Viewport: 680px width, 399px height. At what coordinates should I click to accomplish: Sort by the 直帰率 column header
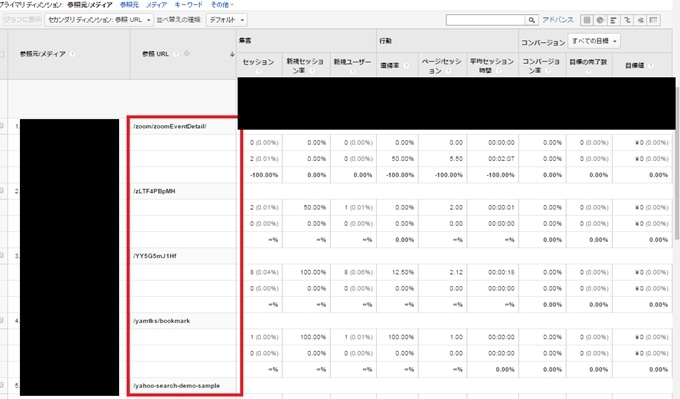(x=389, y=65)
